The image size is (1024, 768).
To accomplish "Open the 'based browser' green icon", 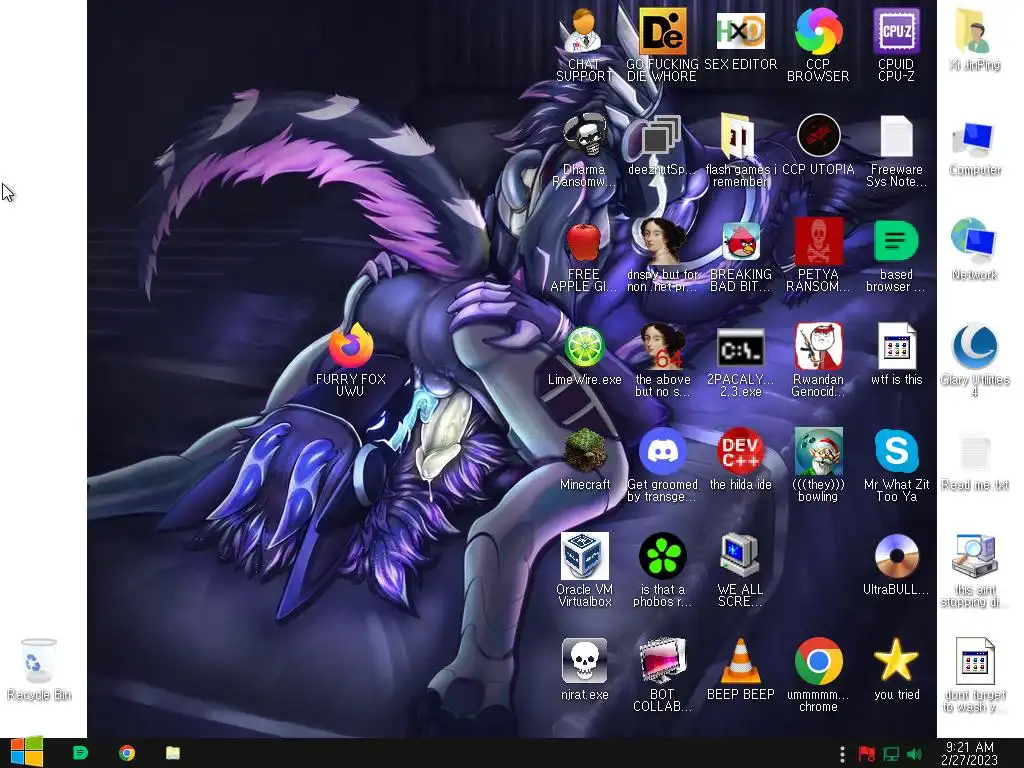I will [x=896, y=256].
